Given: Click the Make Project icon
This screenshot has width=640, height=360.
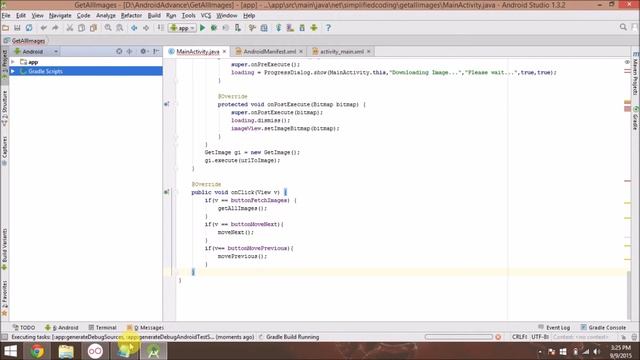Looking at the screenshot, I should click(x=160, y=28).
